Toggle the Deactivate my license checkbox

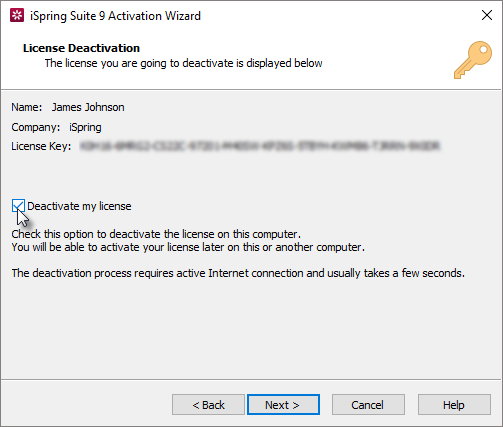click(18, 206)
